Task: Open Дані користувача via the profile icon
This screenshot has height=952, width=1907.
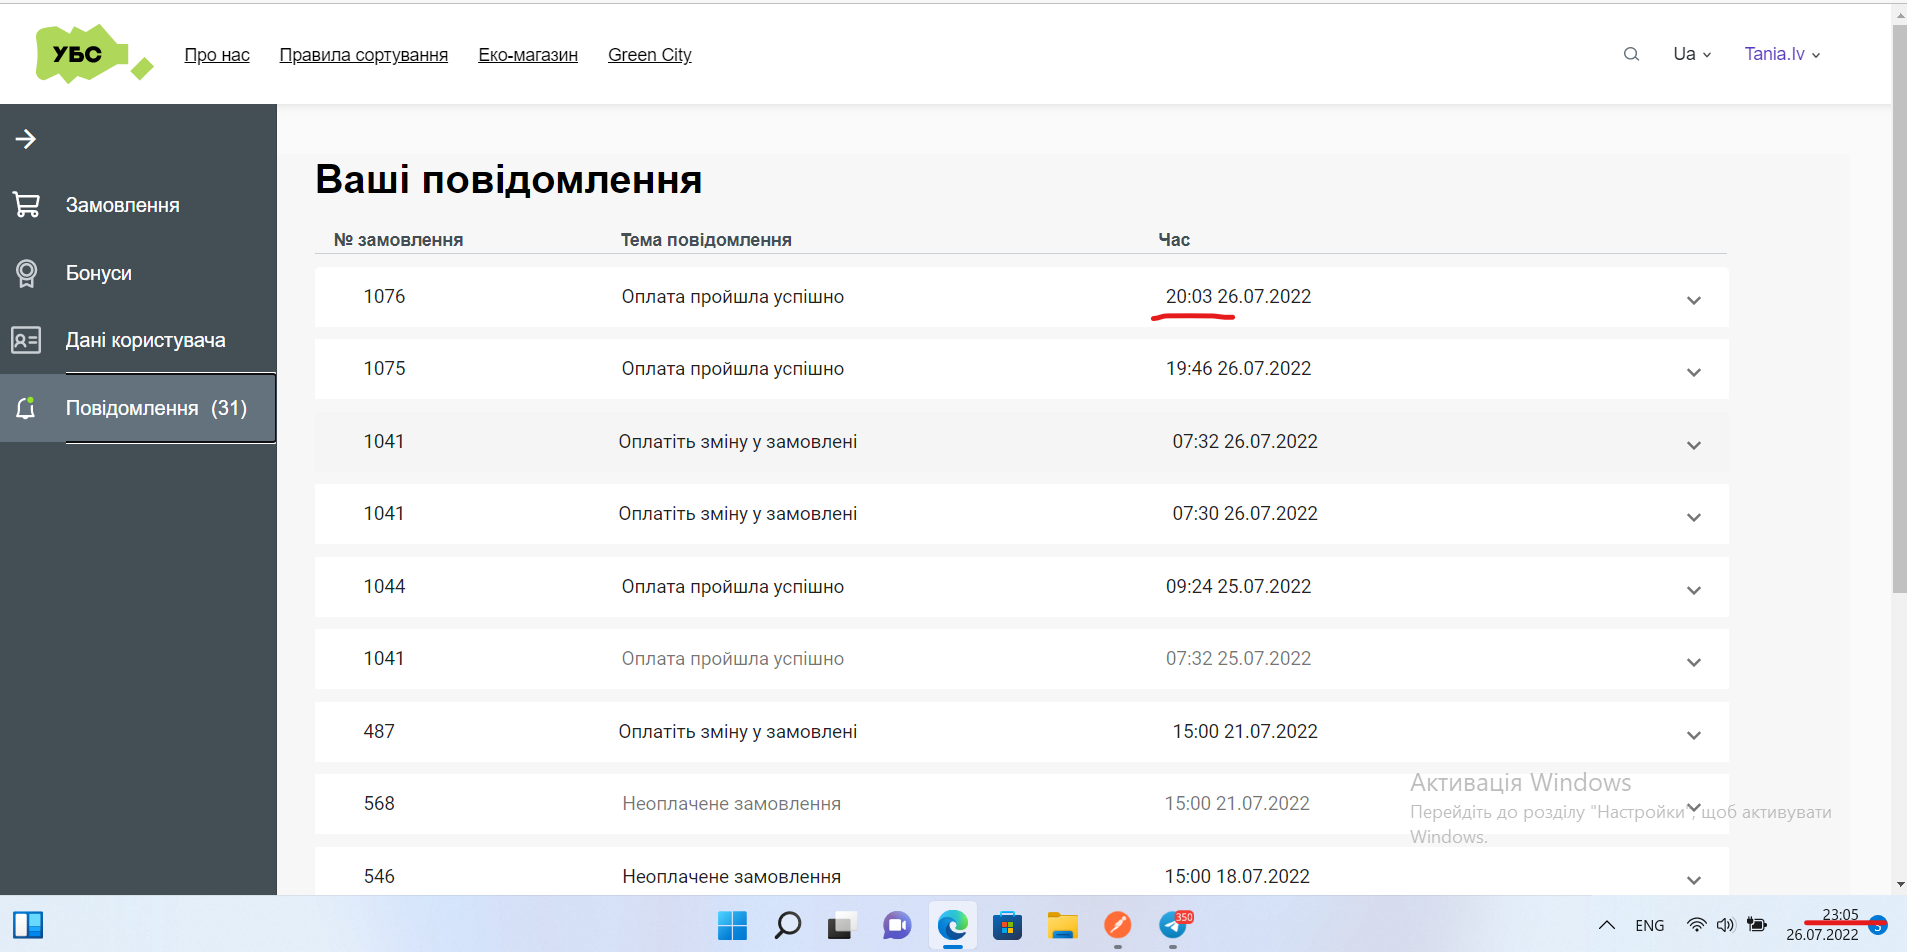Action: pos(27,340)
